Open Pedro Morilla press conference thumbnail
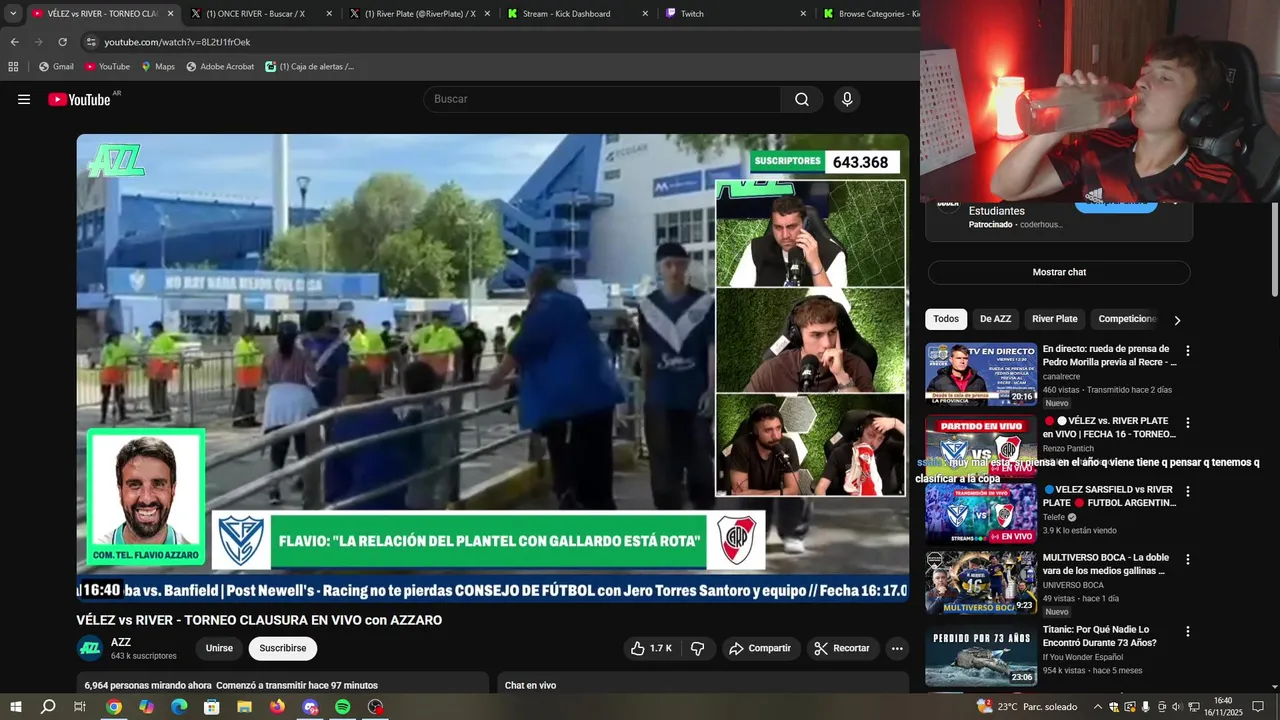1280x720 pixels. tap(981, 374)
